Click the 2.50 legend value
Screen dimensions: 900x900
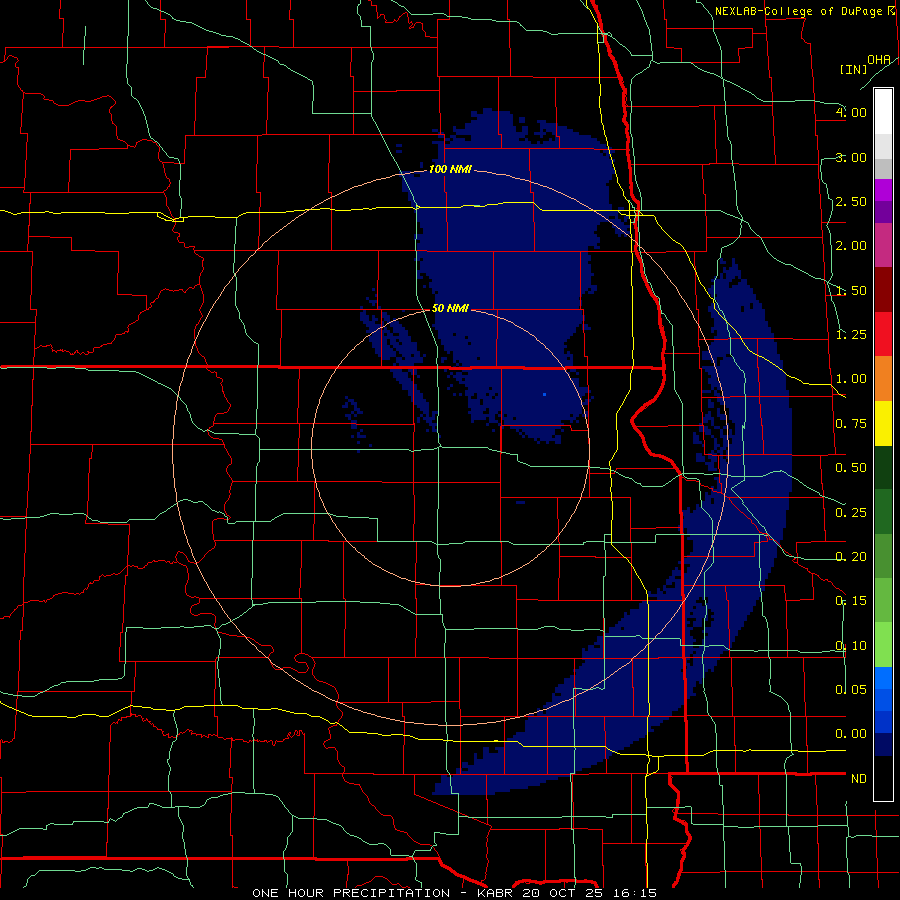point(851,201)
